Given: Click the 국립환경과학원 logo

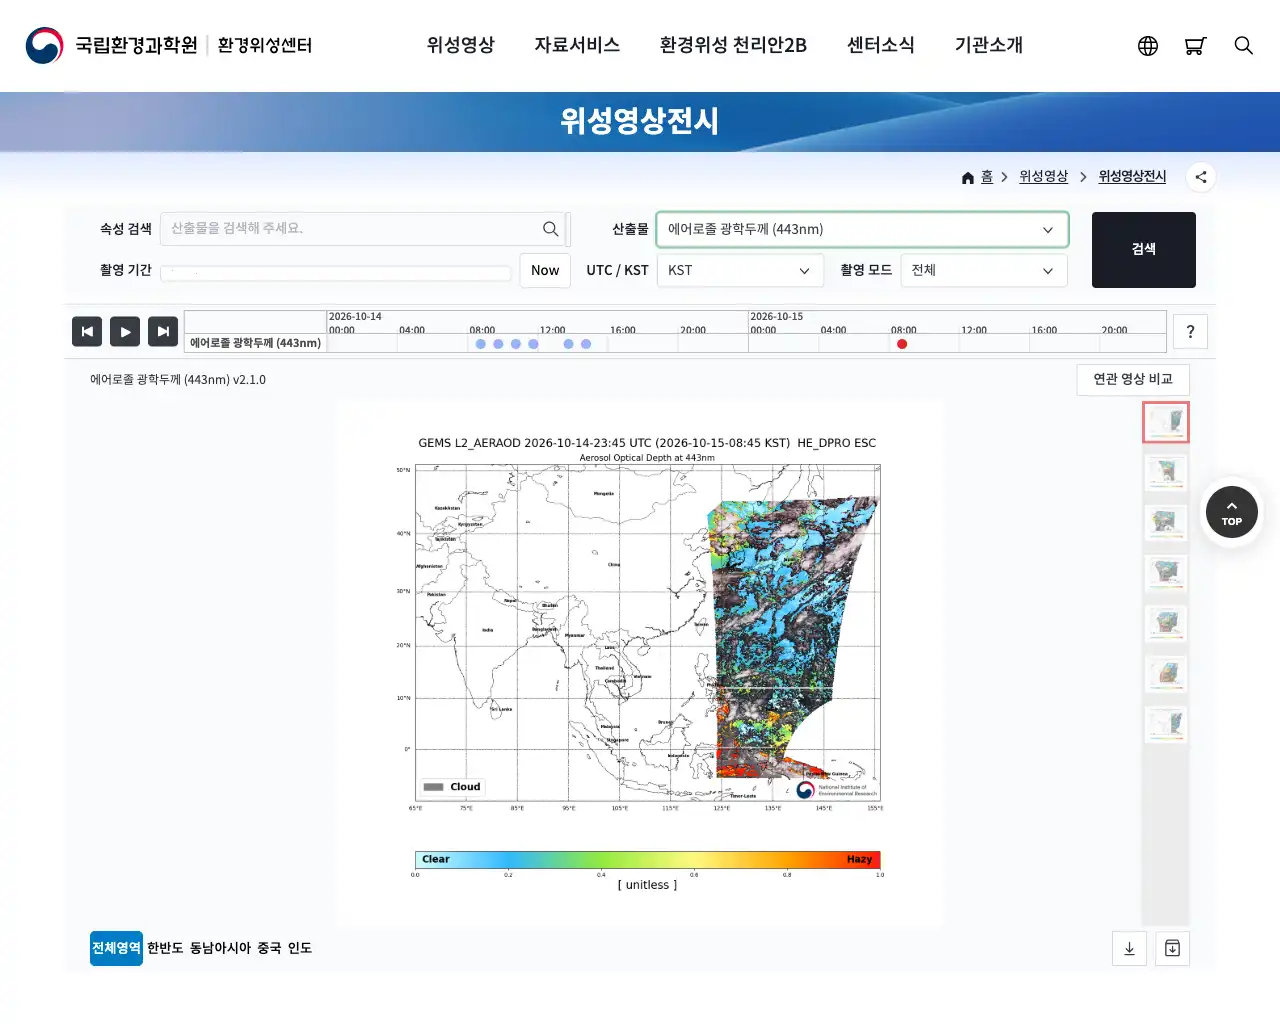Looking at the screenshot, I should point(169,45).
